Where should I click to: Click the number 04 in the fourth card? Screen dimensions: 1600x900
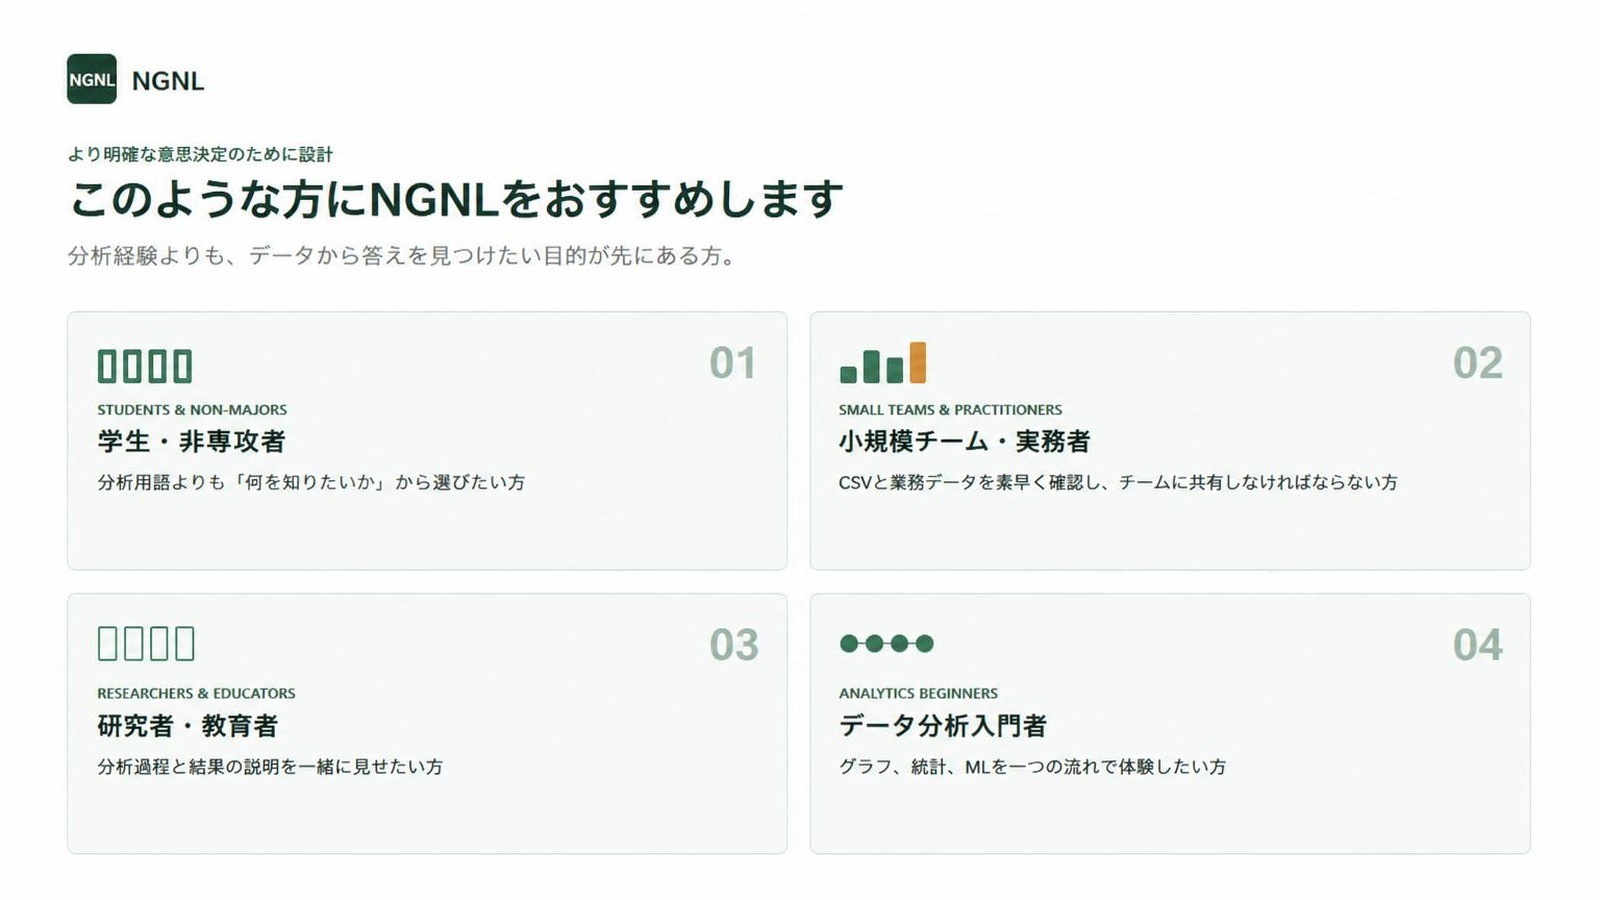[x=1478, y=645]
